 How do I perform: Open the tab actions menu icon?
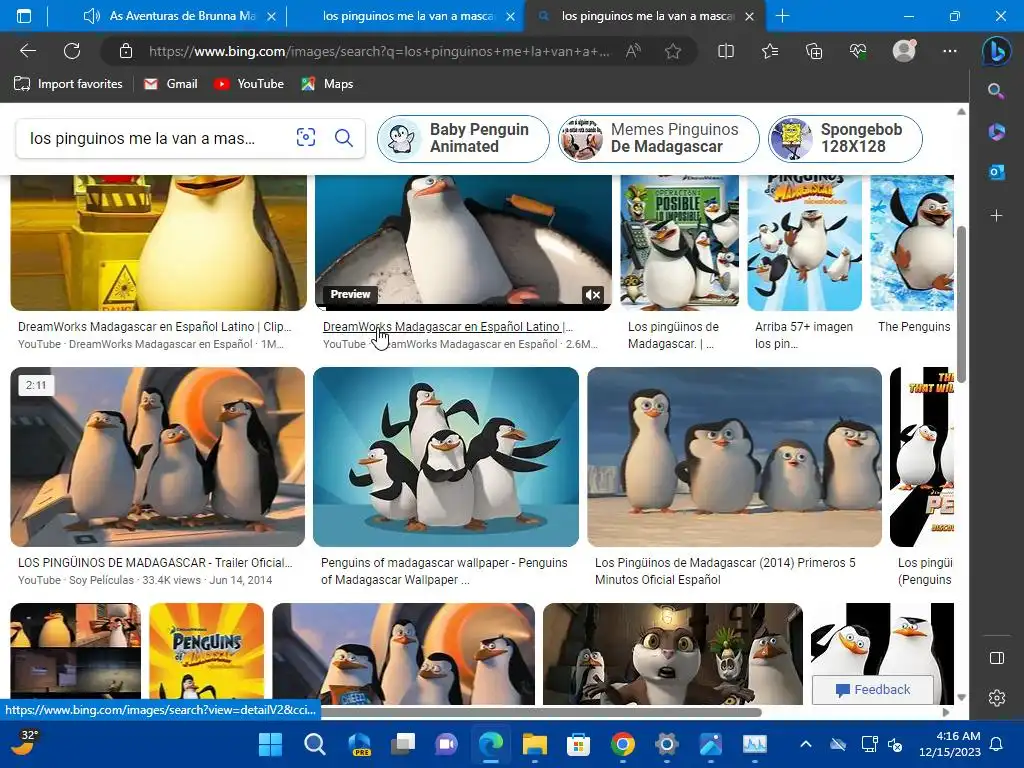[x=24, y=16]
